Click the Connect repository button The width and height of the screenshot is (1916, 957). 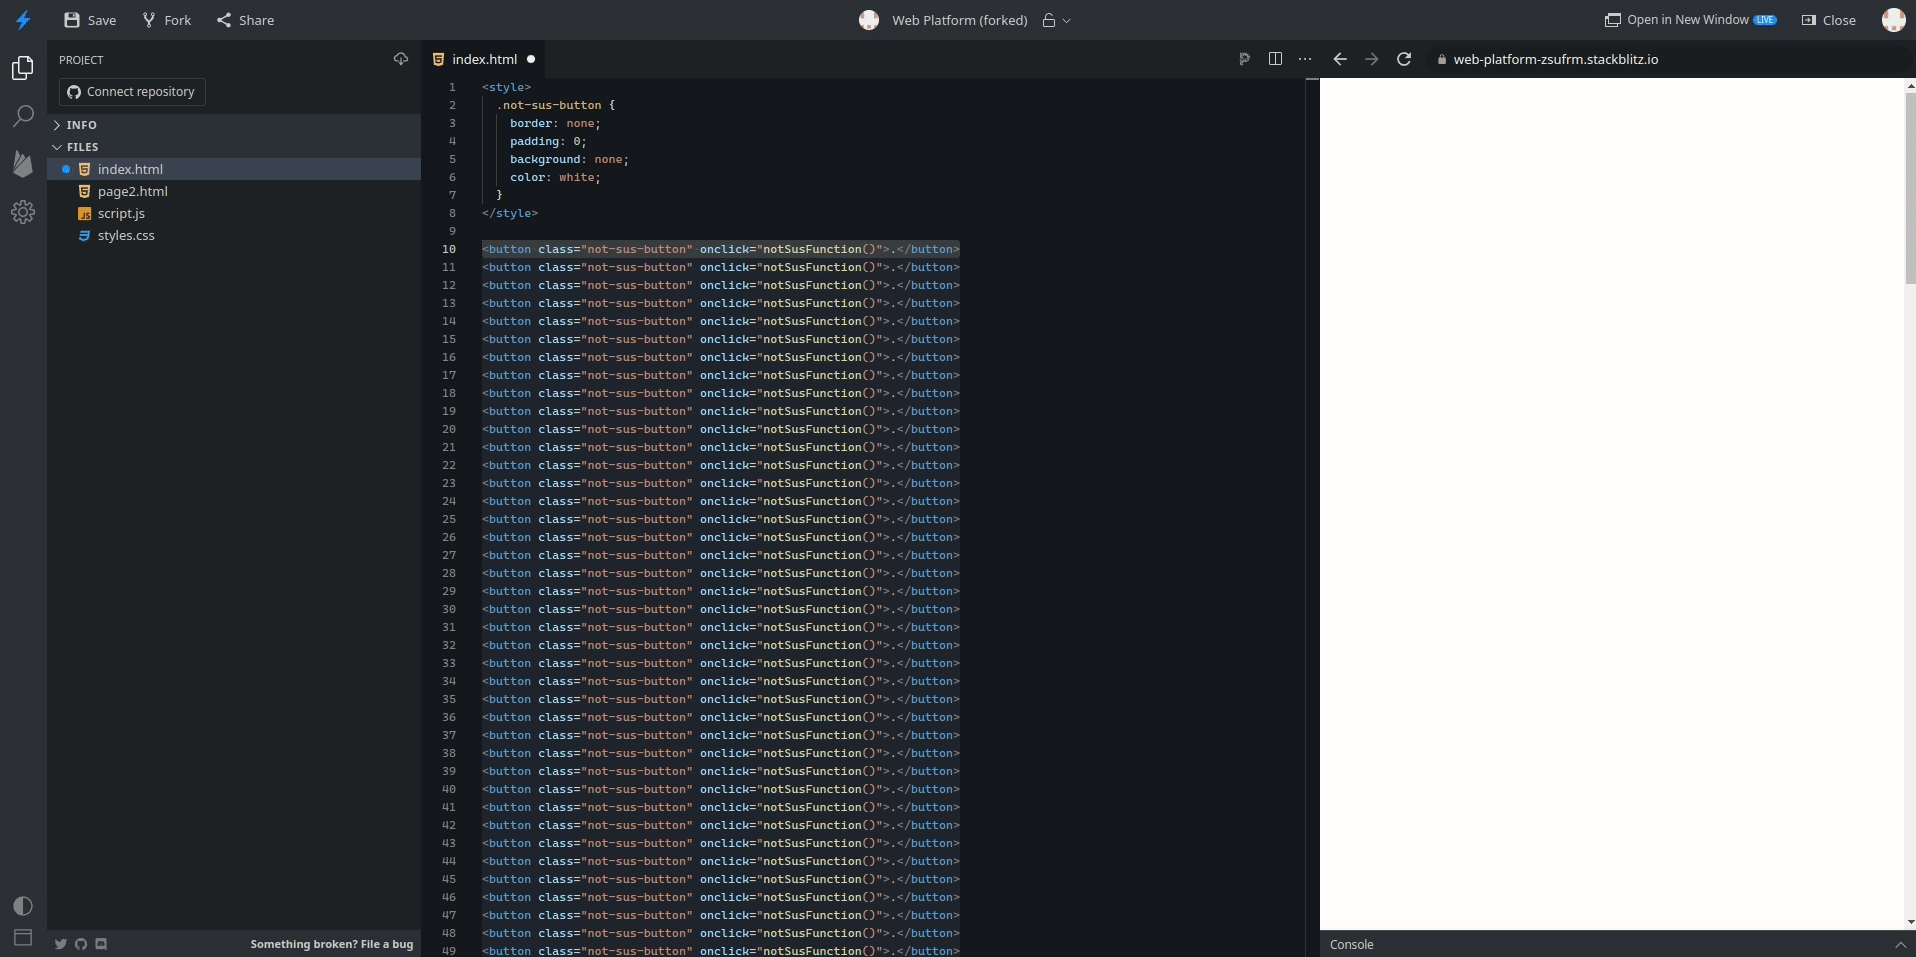[x=131, y=92]
